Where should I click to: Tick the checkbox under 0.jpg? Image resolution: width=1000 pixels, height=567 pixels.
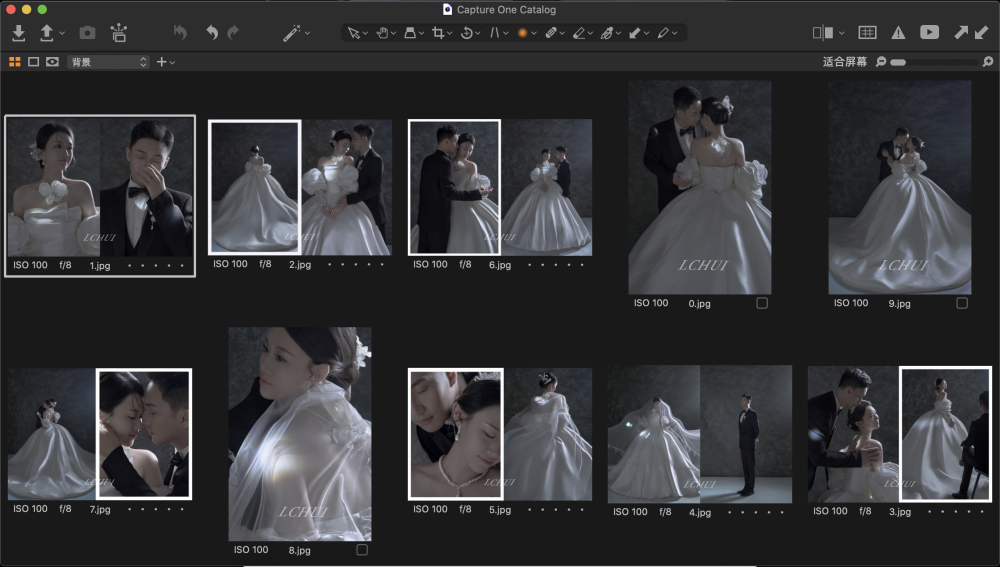click(x=762, y=303)
